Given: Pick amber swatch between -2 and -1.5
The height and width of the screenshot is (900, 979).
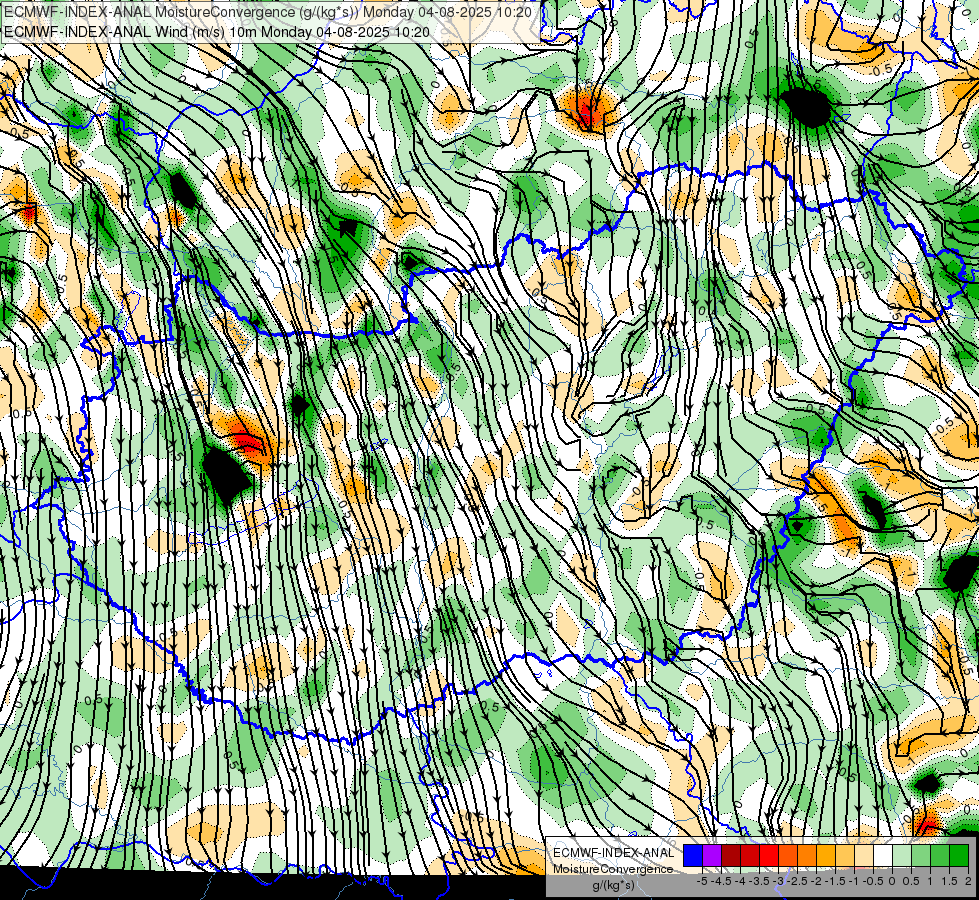Looking at the screenshot, I should (826, 855).
